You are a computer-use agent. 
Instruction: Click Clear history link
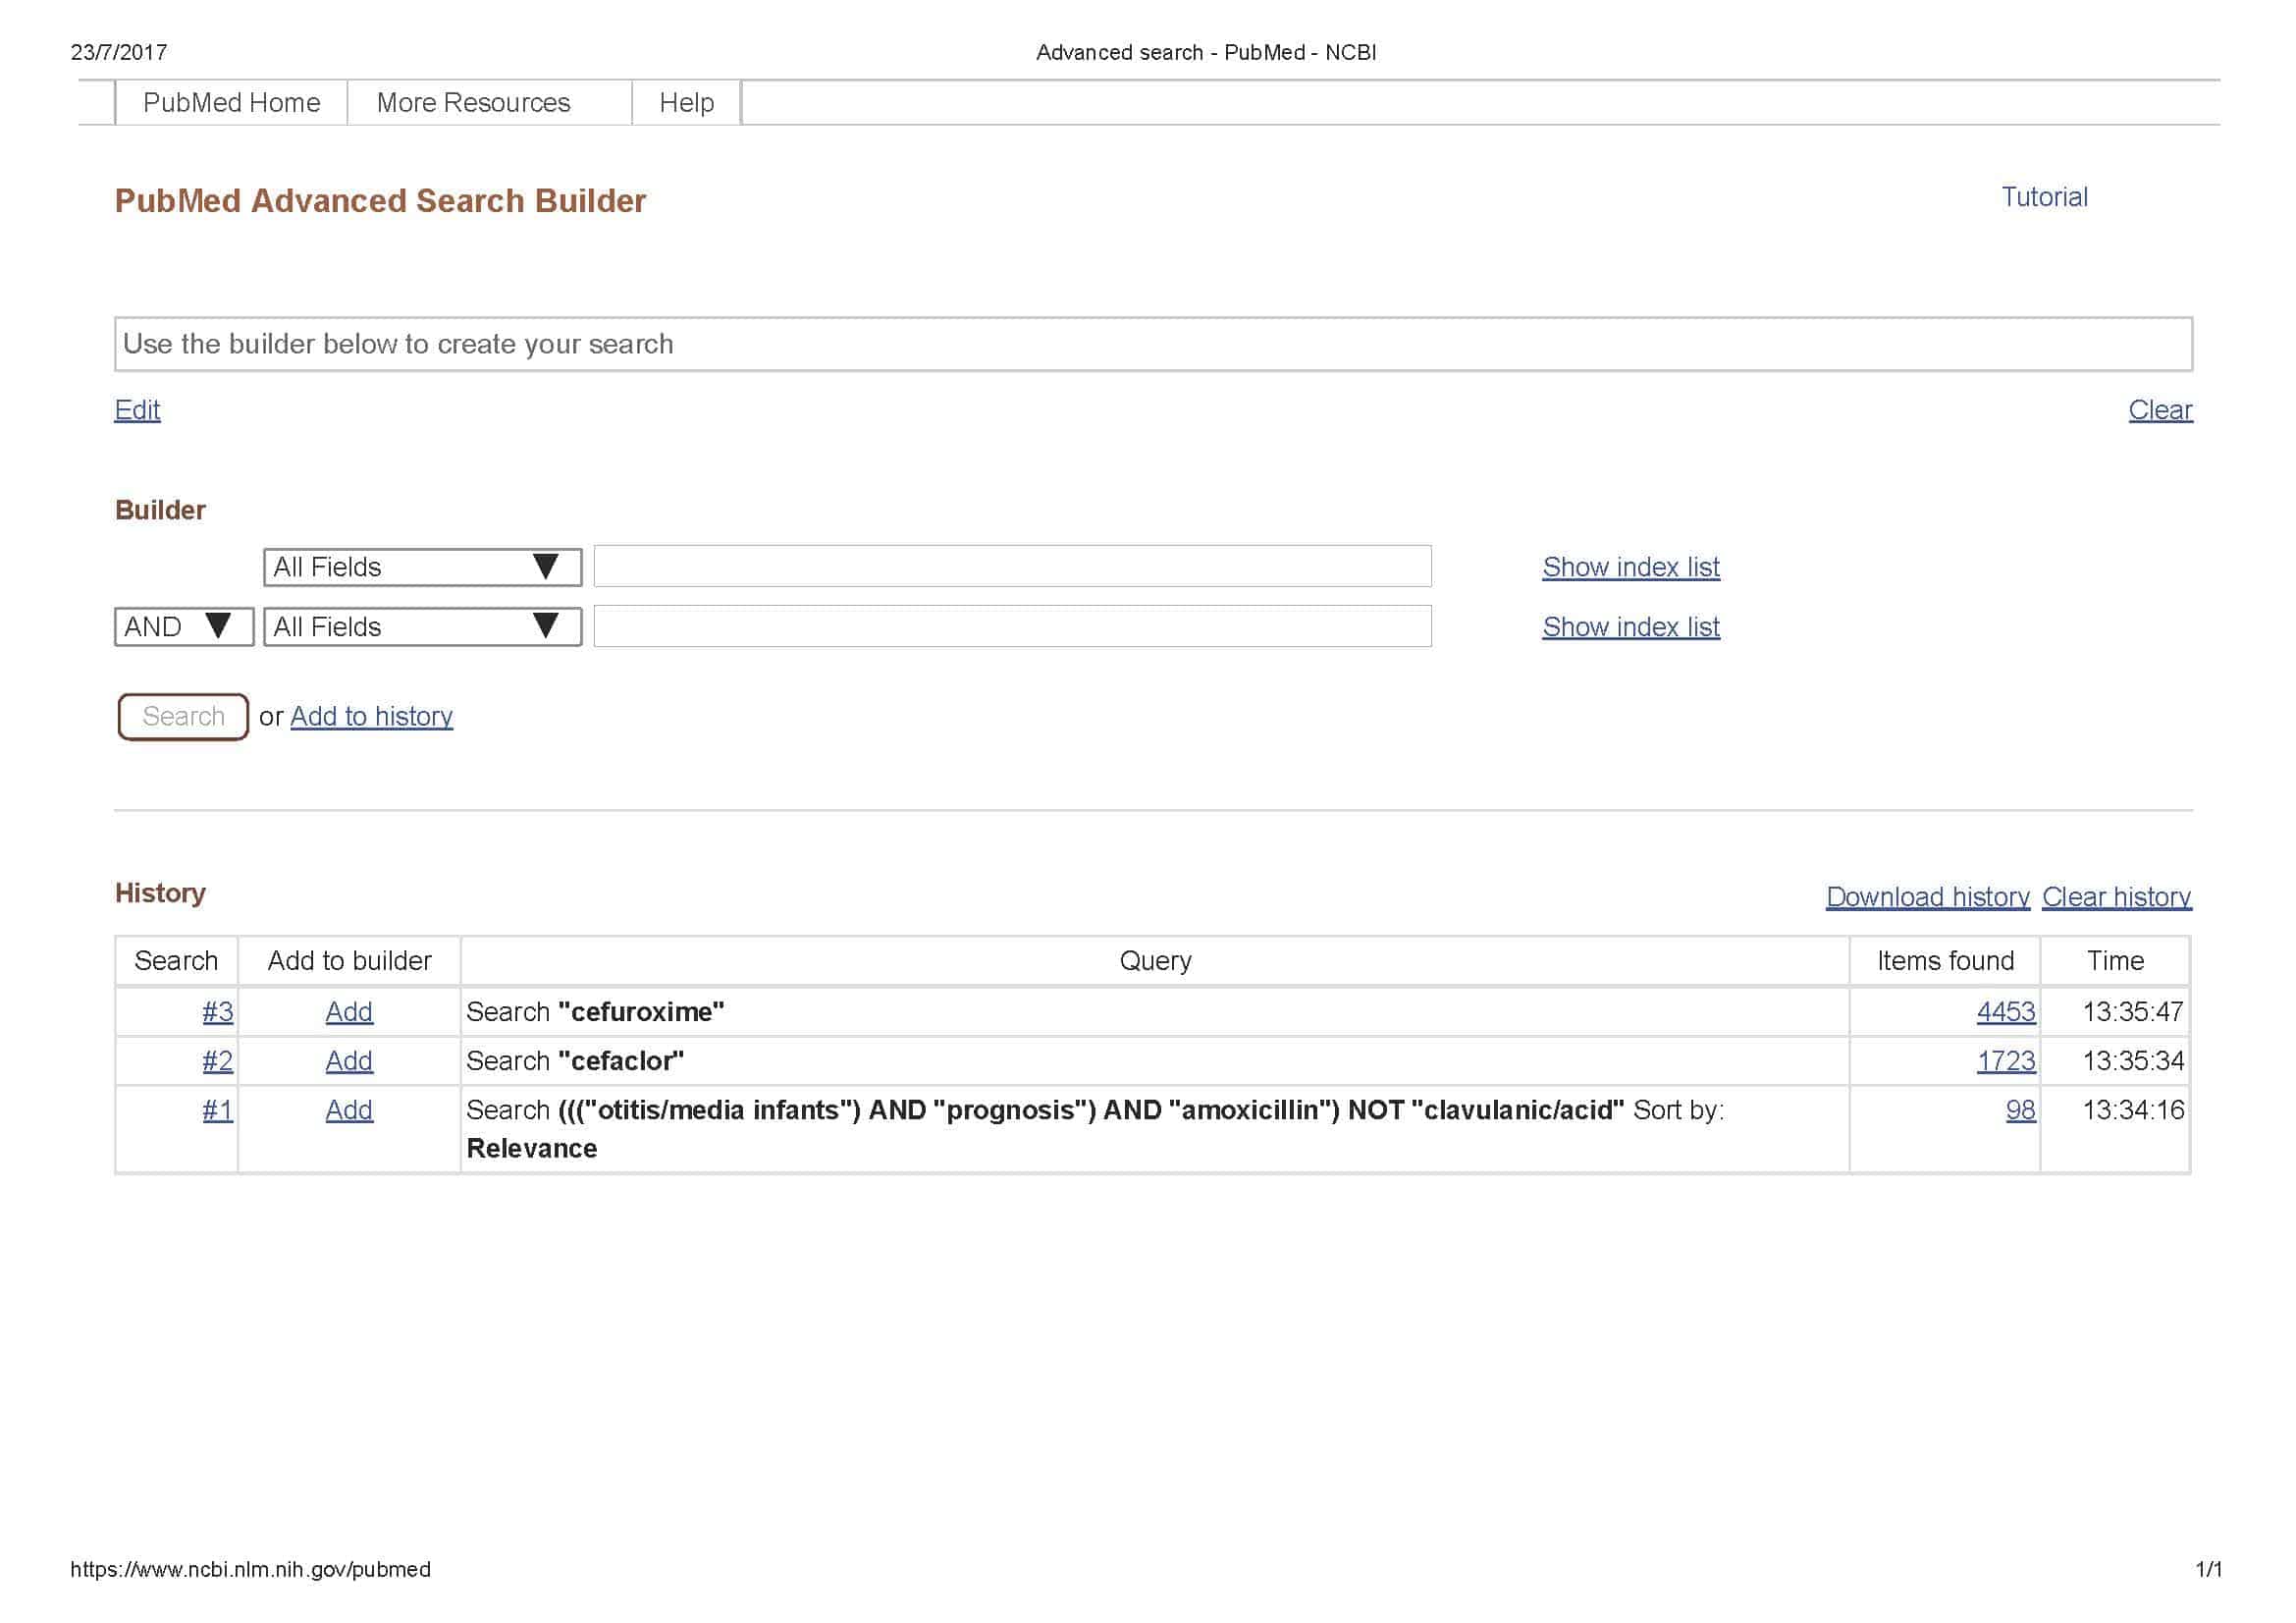[x=2116, y=897]
